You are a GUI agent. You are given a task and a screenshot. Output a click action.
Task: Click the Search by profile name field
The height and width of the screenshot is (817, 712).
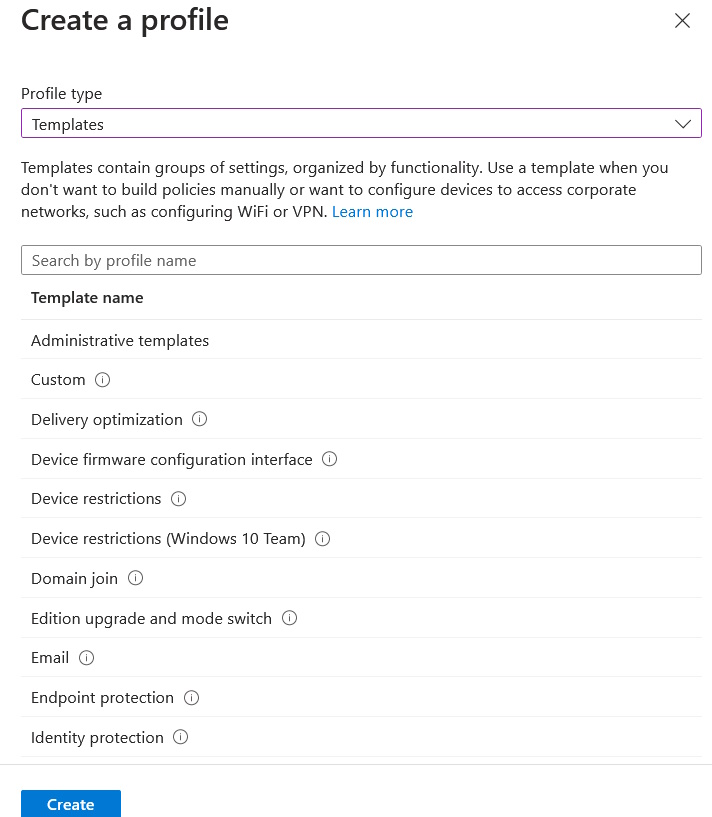click(361, 260)
